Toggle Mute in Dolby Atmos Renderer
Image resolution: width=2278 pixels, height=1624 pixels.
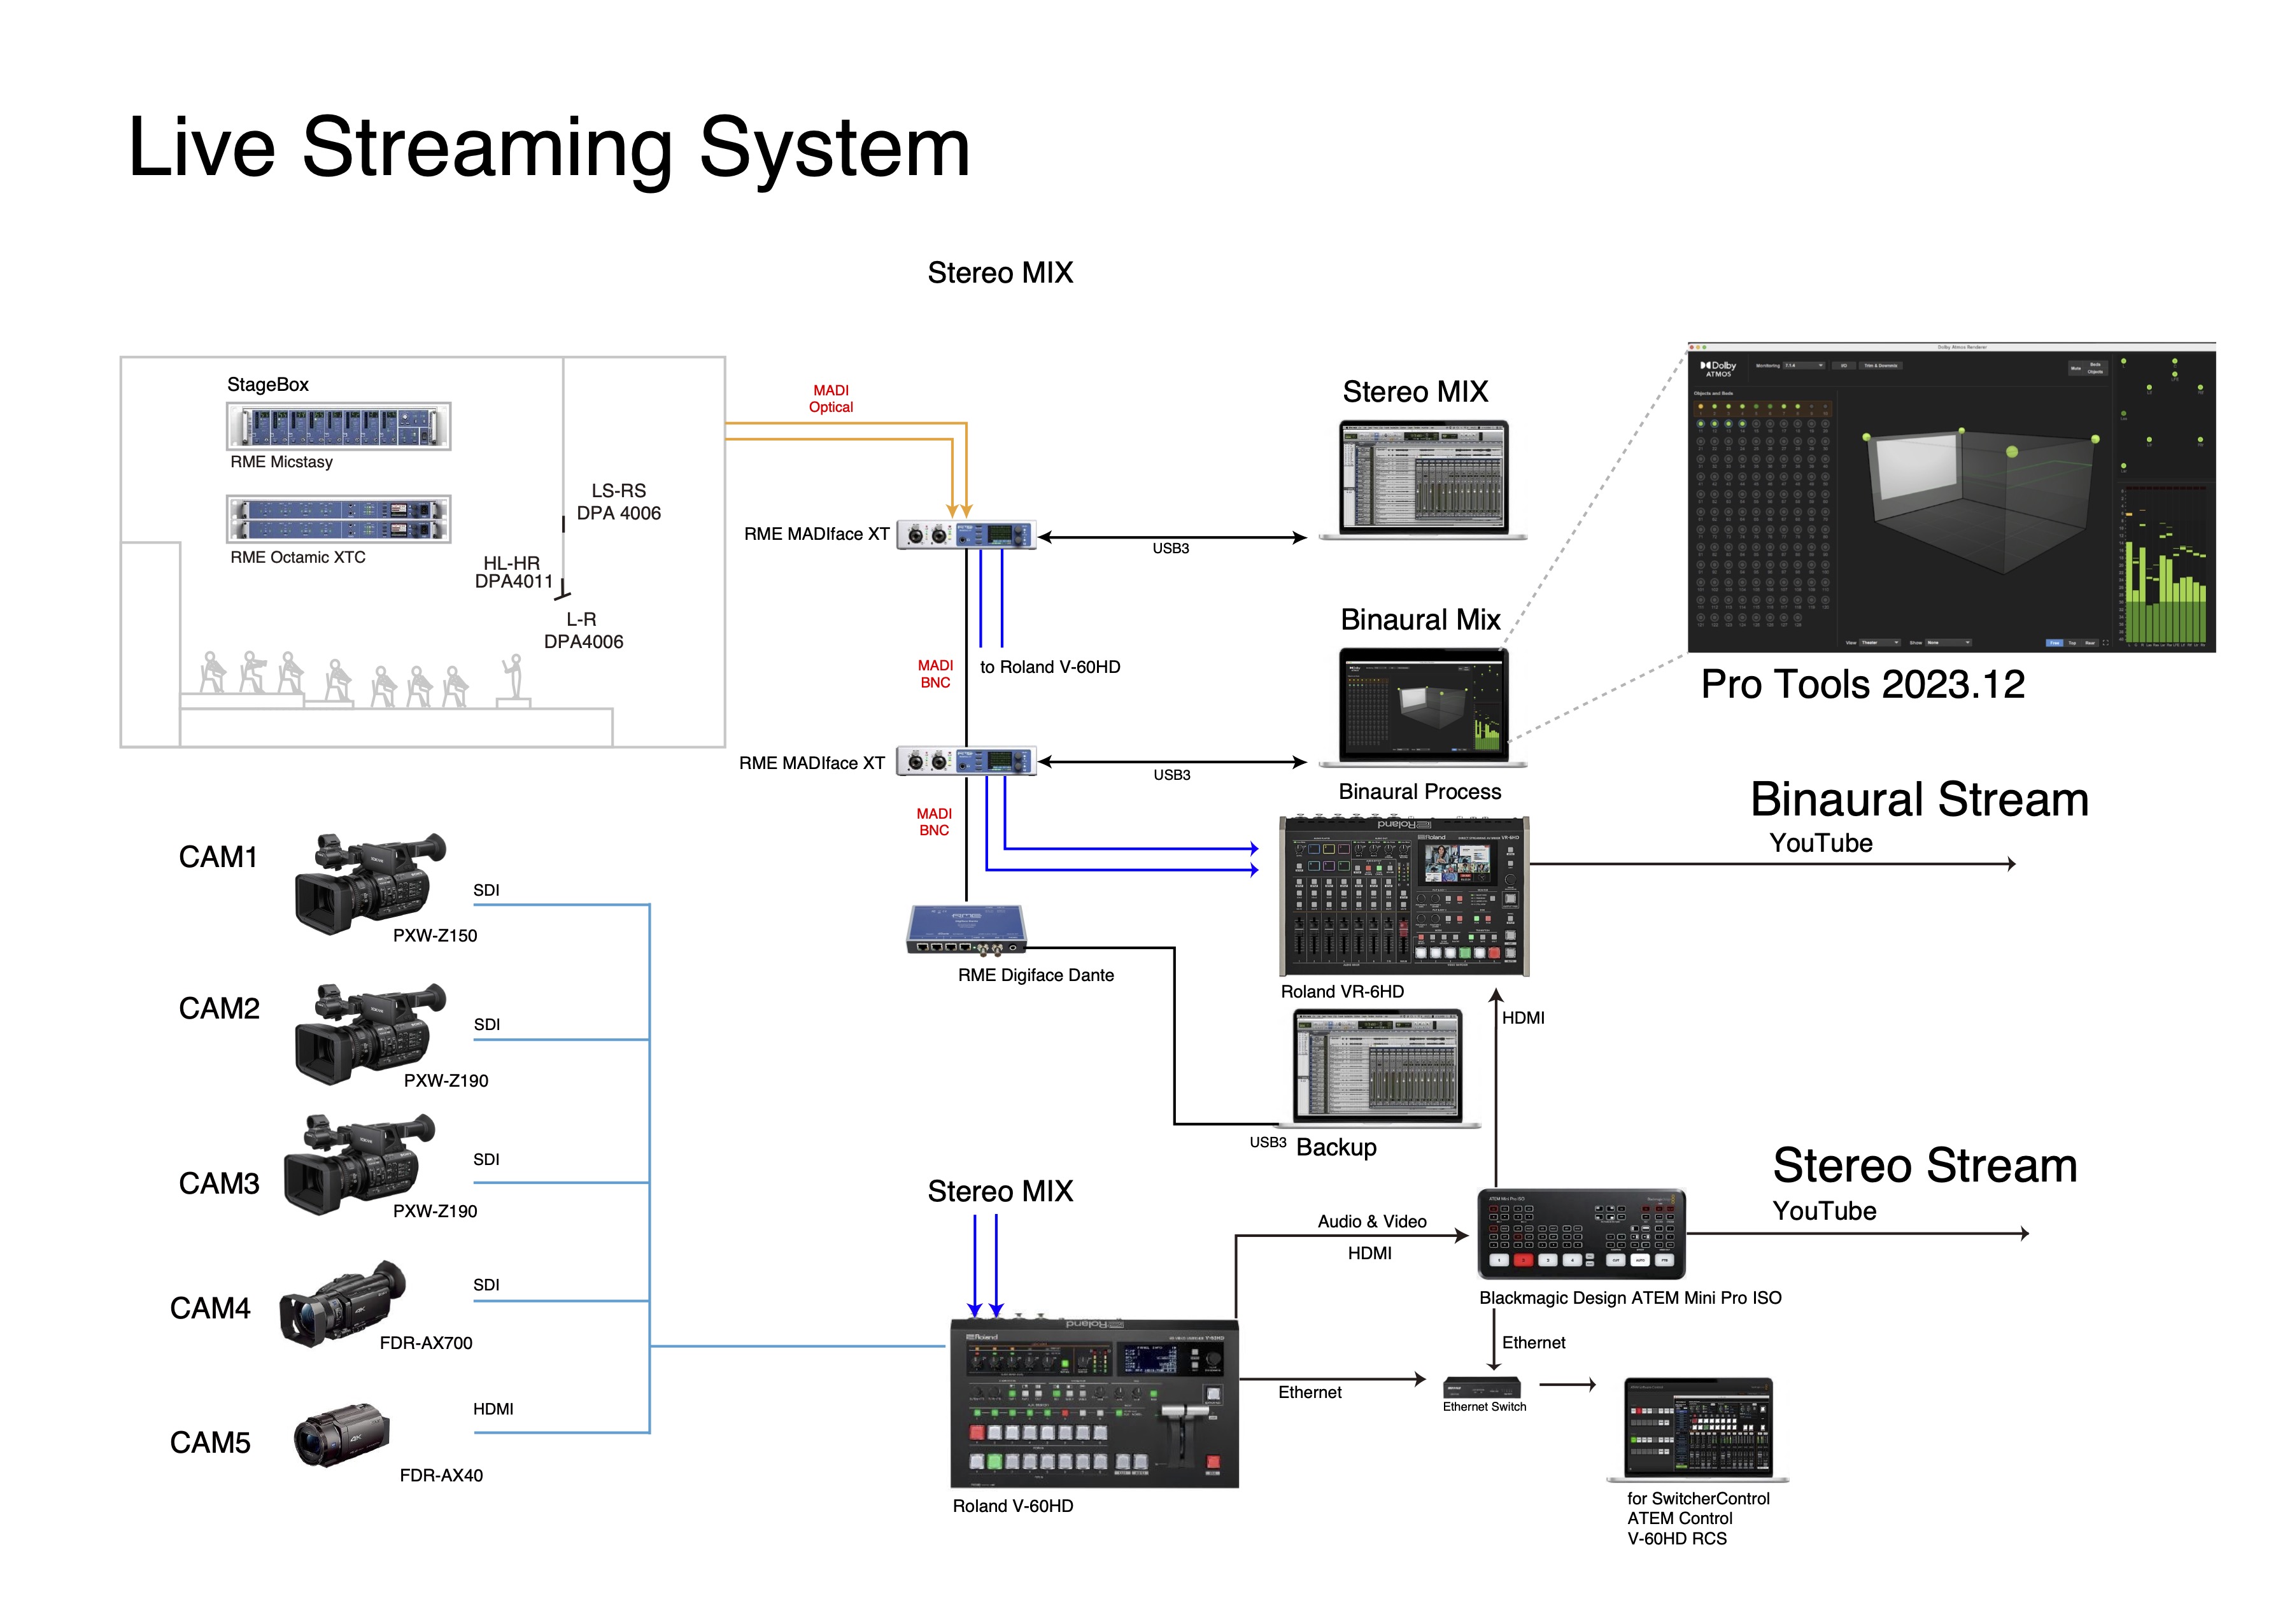click(x=2076, y=368)
